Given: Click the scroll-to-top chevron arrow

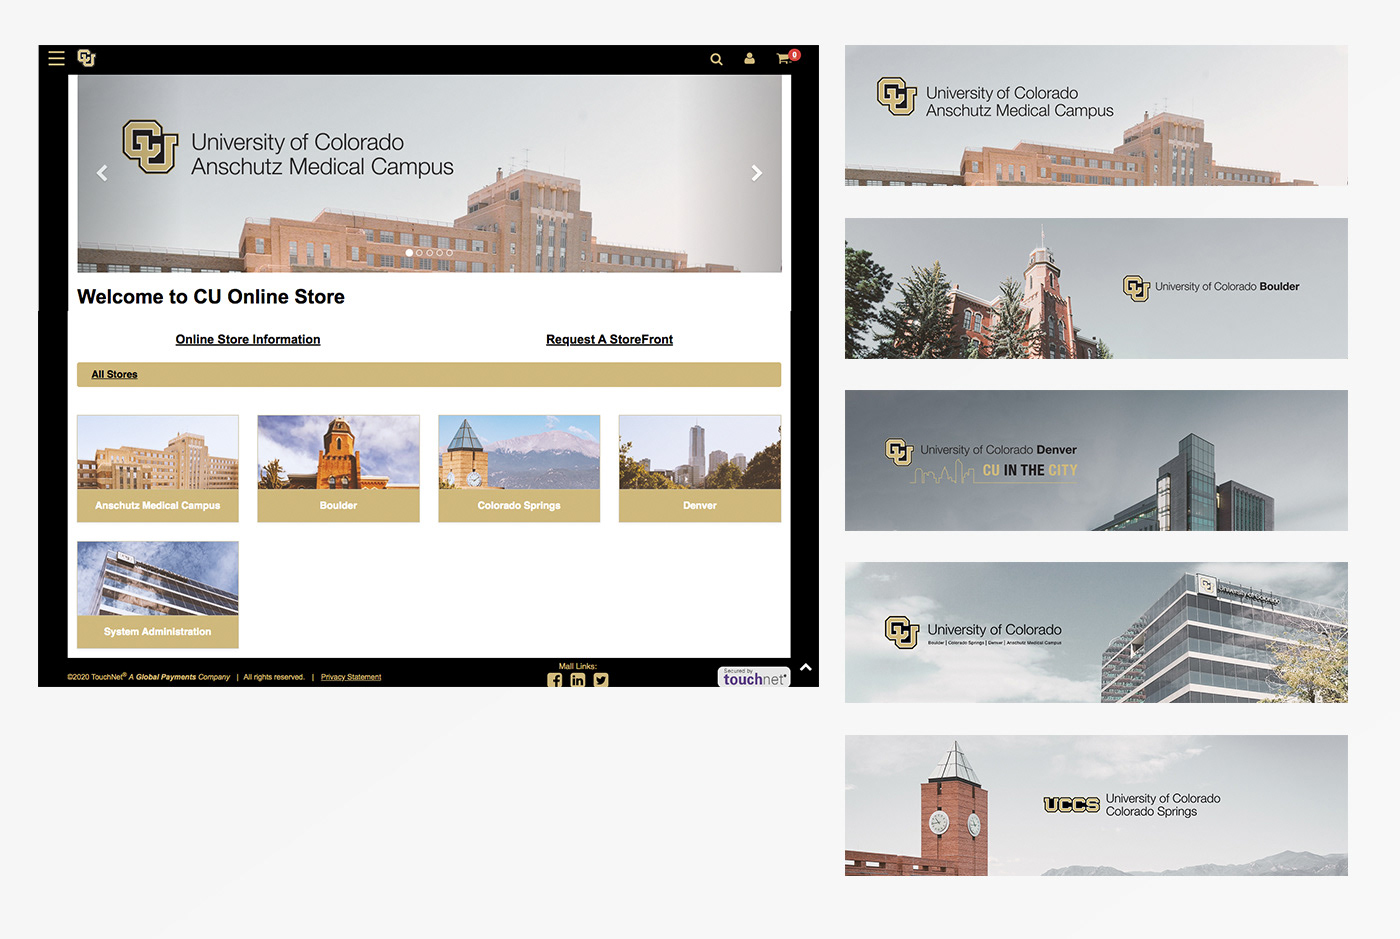Looking at the screenshot, I should (x=806, y=667).
